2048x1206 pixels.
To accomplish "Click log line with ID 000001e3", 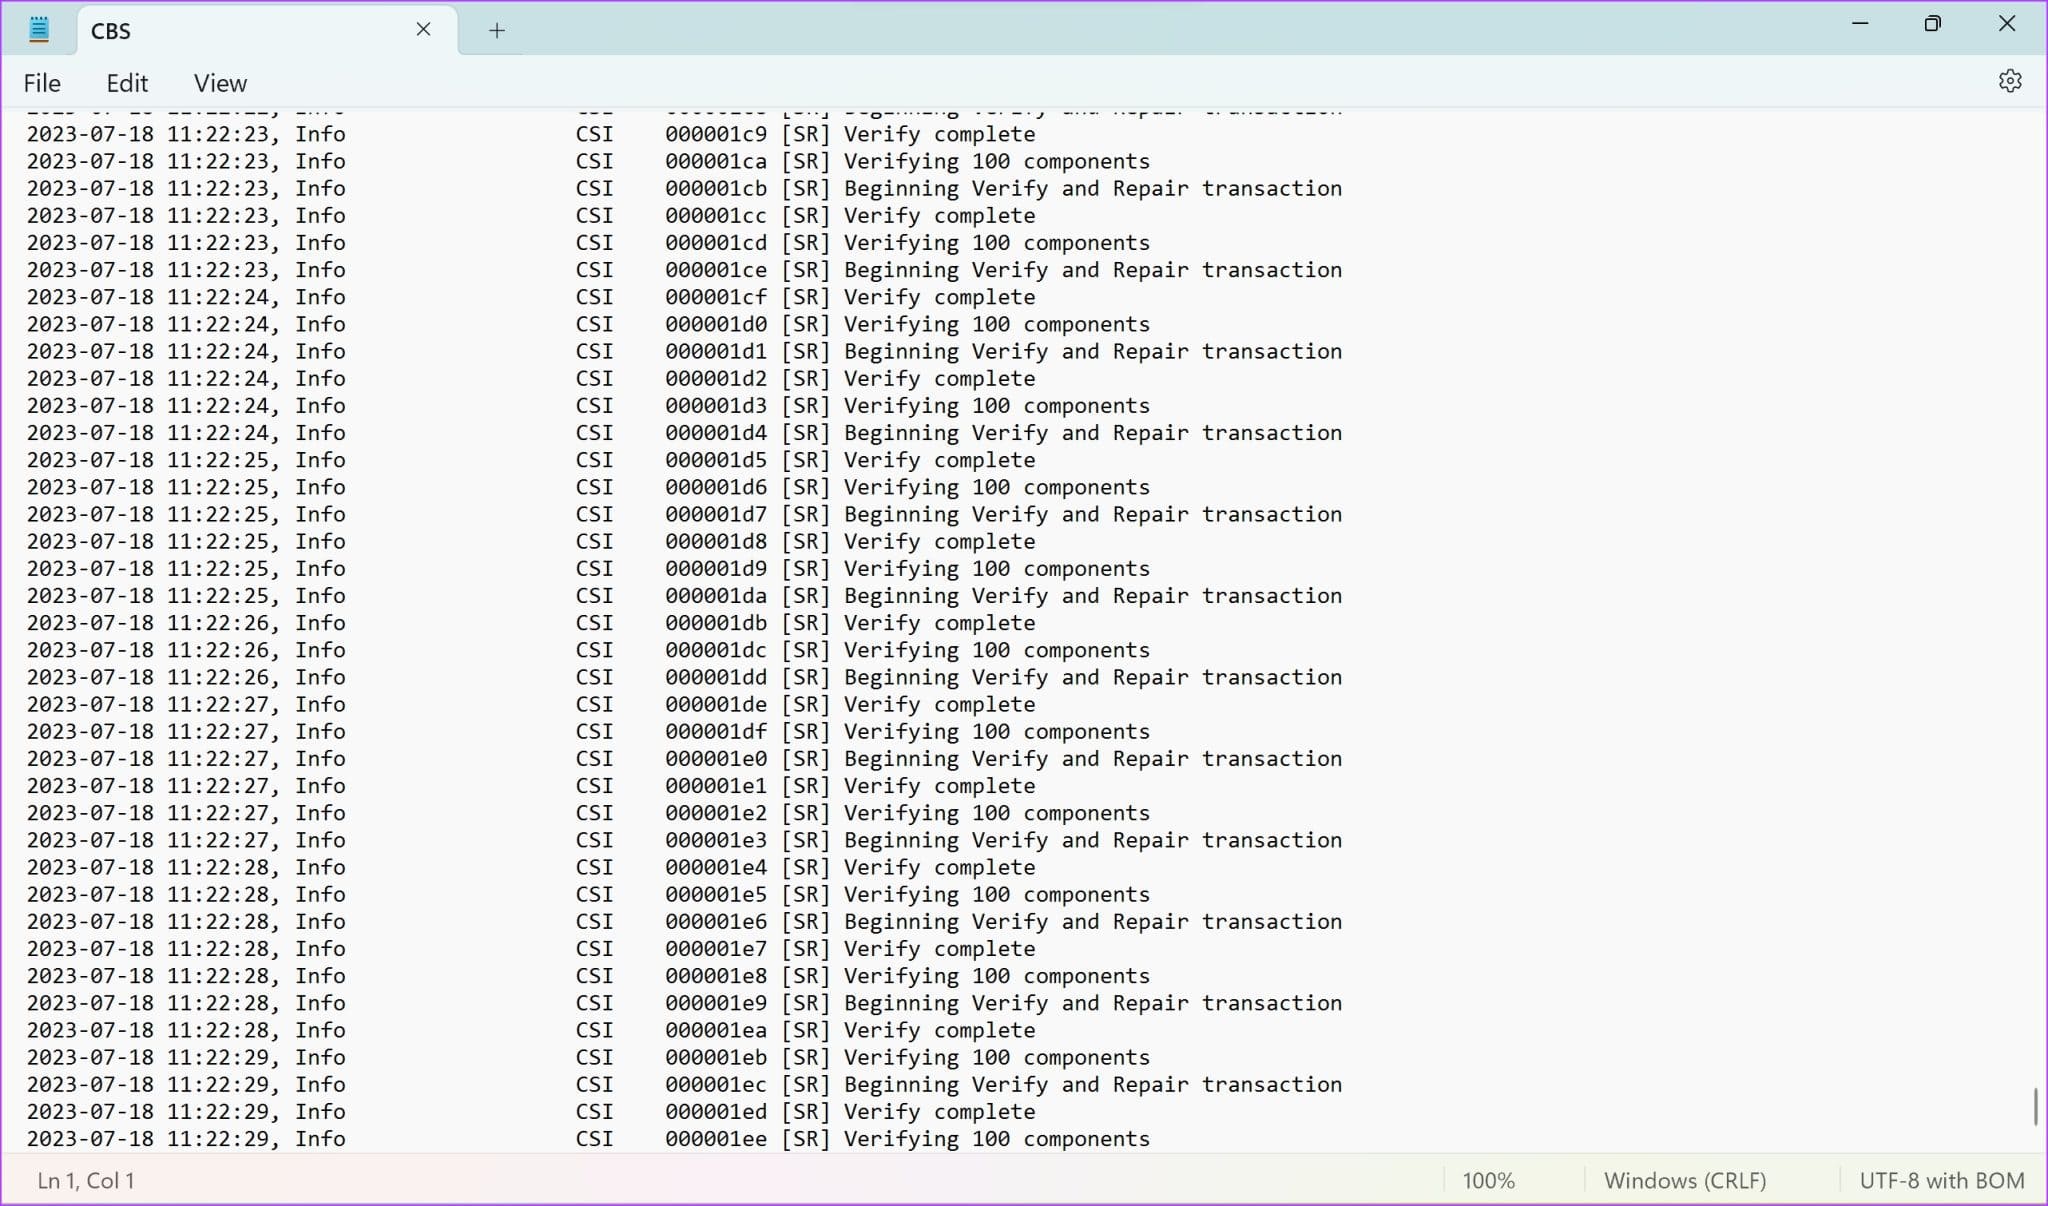I will (x=684, y=840).
